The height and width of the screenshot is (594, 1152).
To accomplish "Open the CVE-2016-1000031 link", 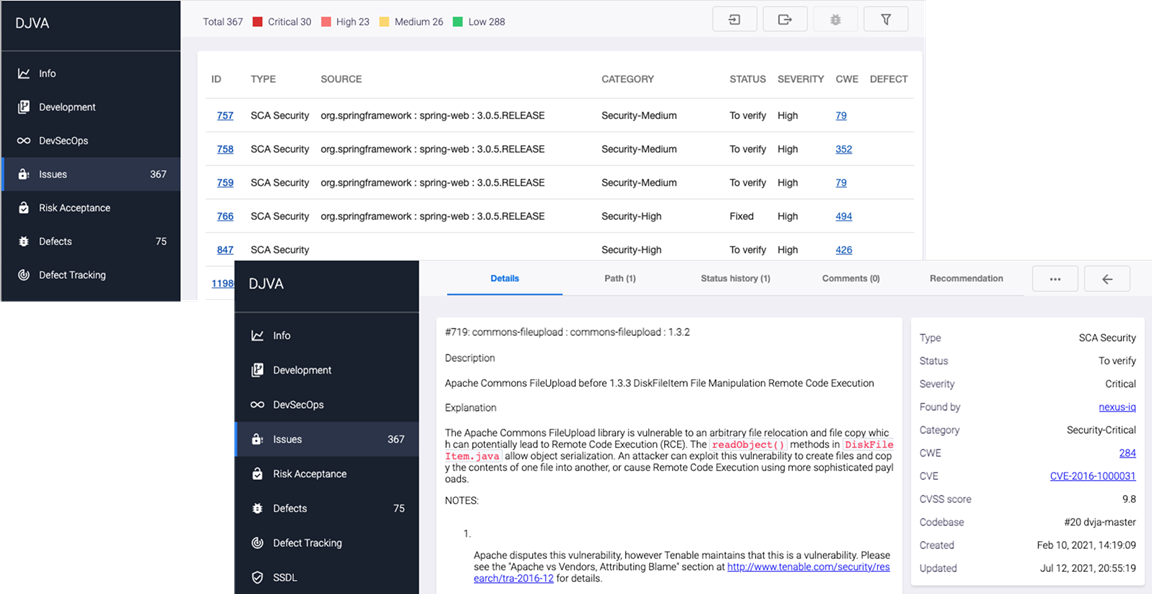I will (1092, 476).
